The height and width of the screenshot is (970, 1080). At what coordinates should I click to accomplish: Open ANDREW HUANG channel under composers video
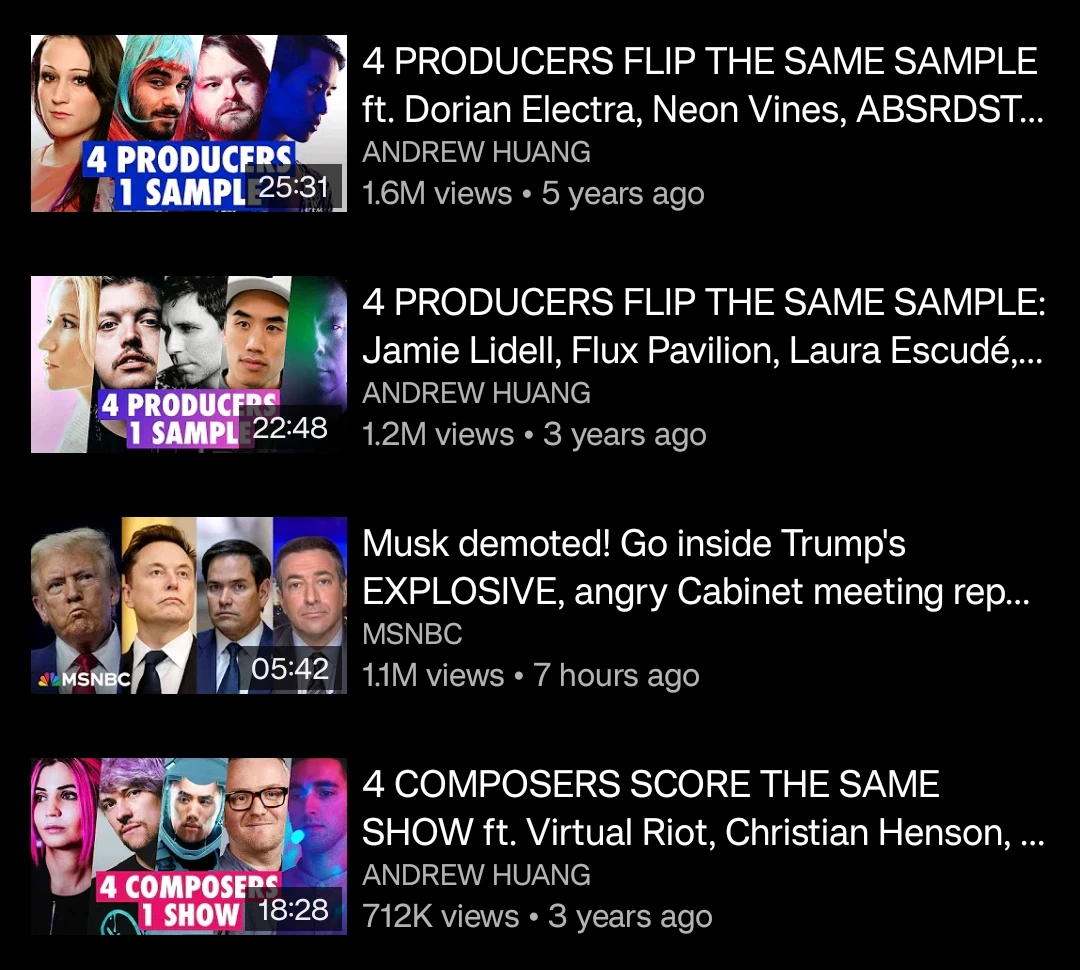pyautogui.click(x=477, y=876)
